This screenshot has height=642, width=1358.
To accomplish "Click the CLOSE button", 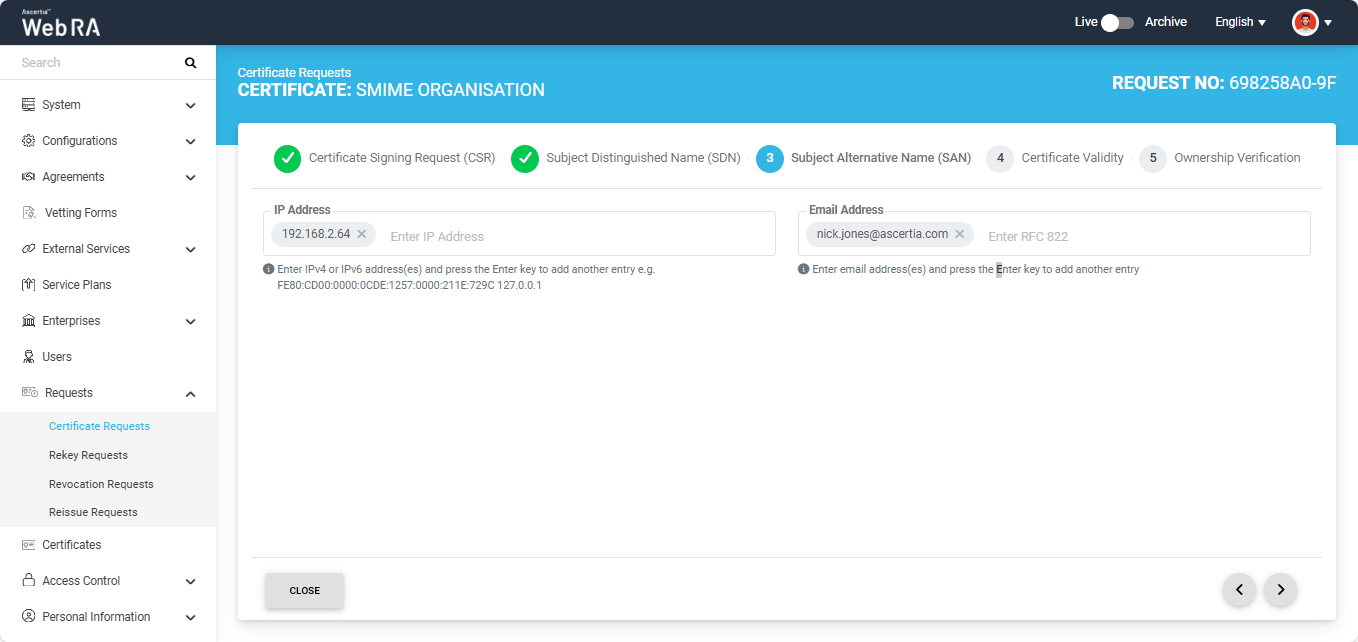I will click(304, 591).
